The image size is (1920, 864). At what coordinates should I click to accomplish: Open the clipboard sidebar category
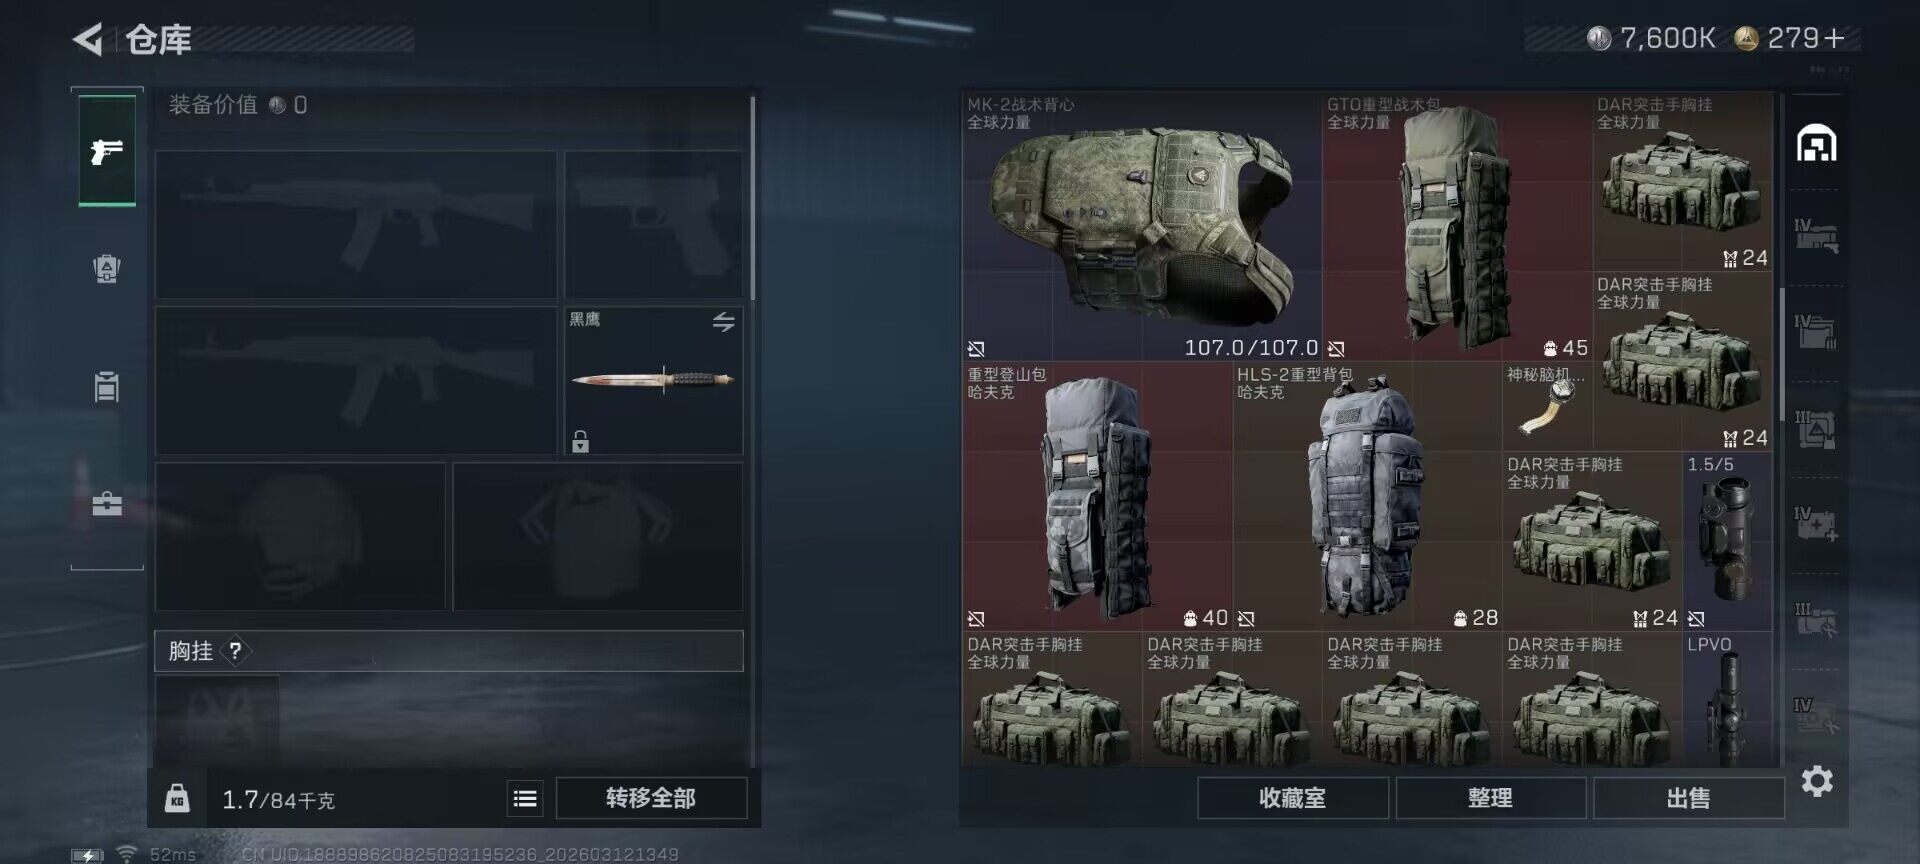tap(107, 386)
